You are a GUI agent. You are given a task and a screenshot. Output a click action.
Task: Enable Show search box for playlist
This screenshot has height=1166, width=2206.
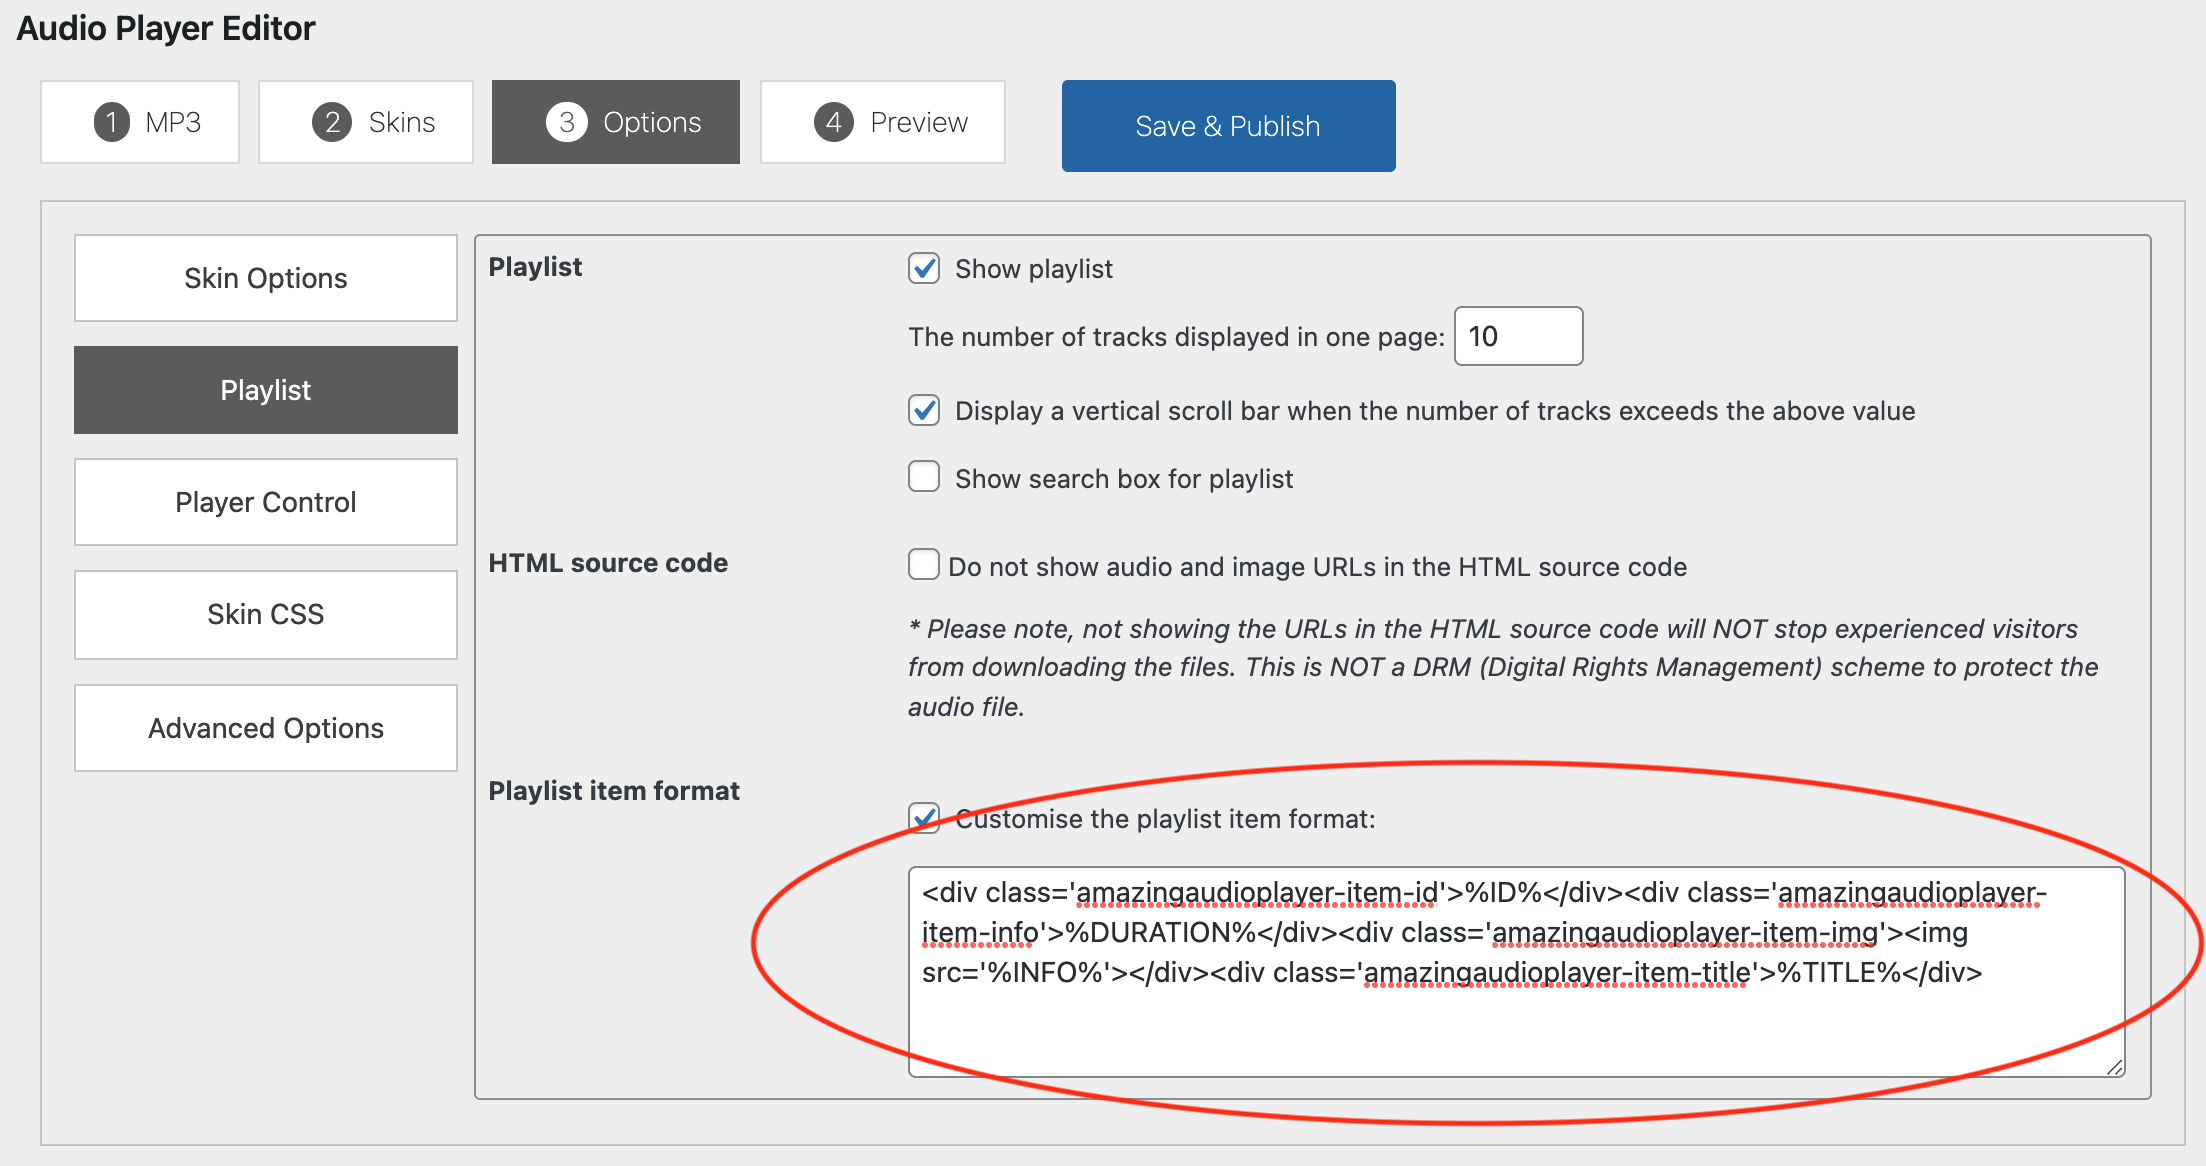[924, 477]
